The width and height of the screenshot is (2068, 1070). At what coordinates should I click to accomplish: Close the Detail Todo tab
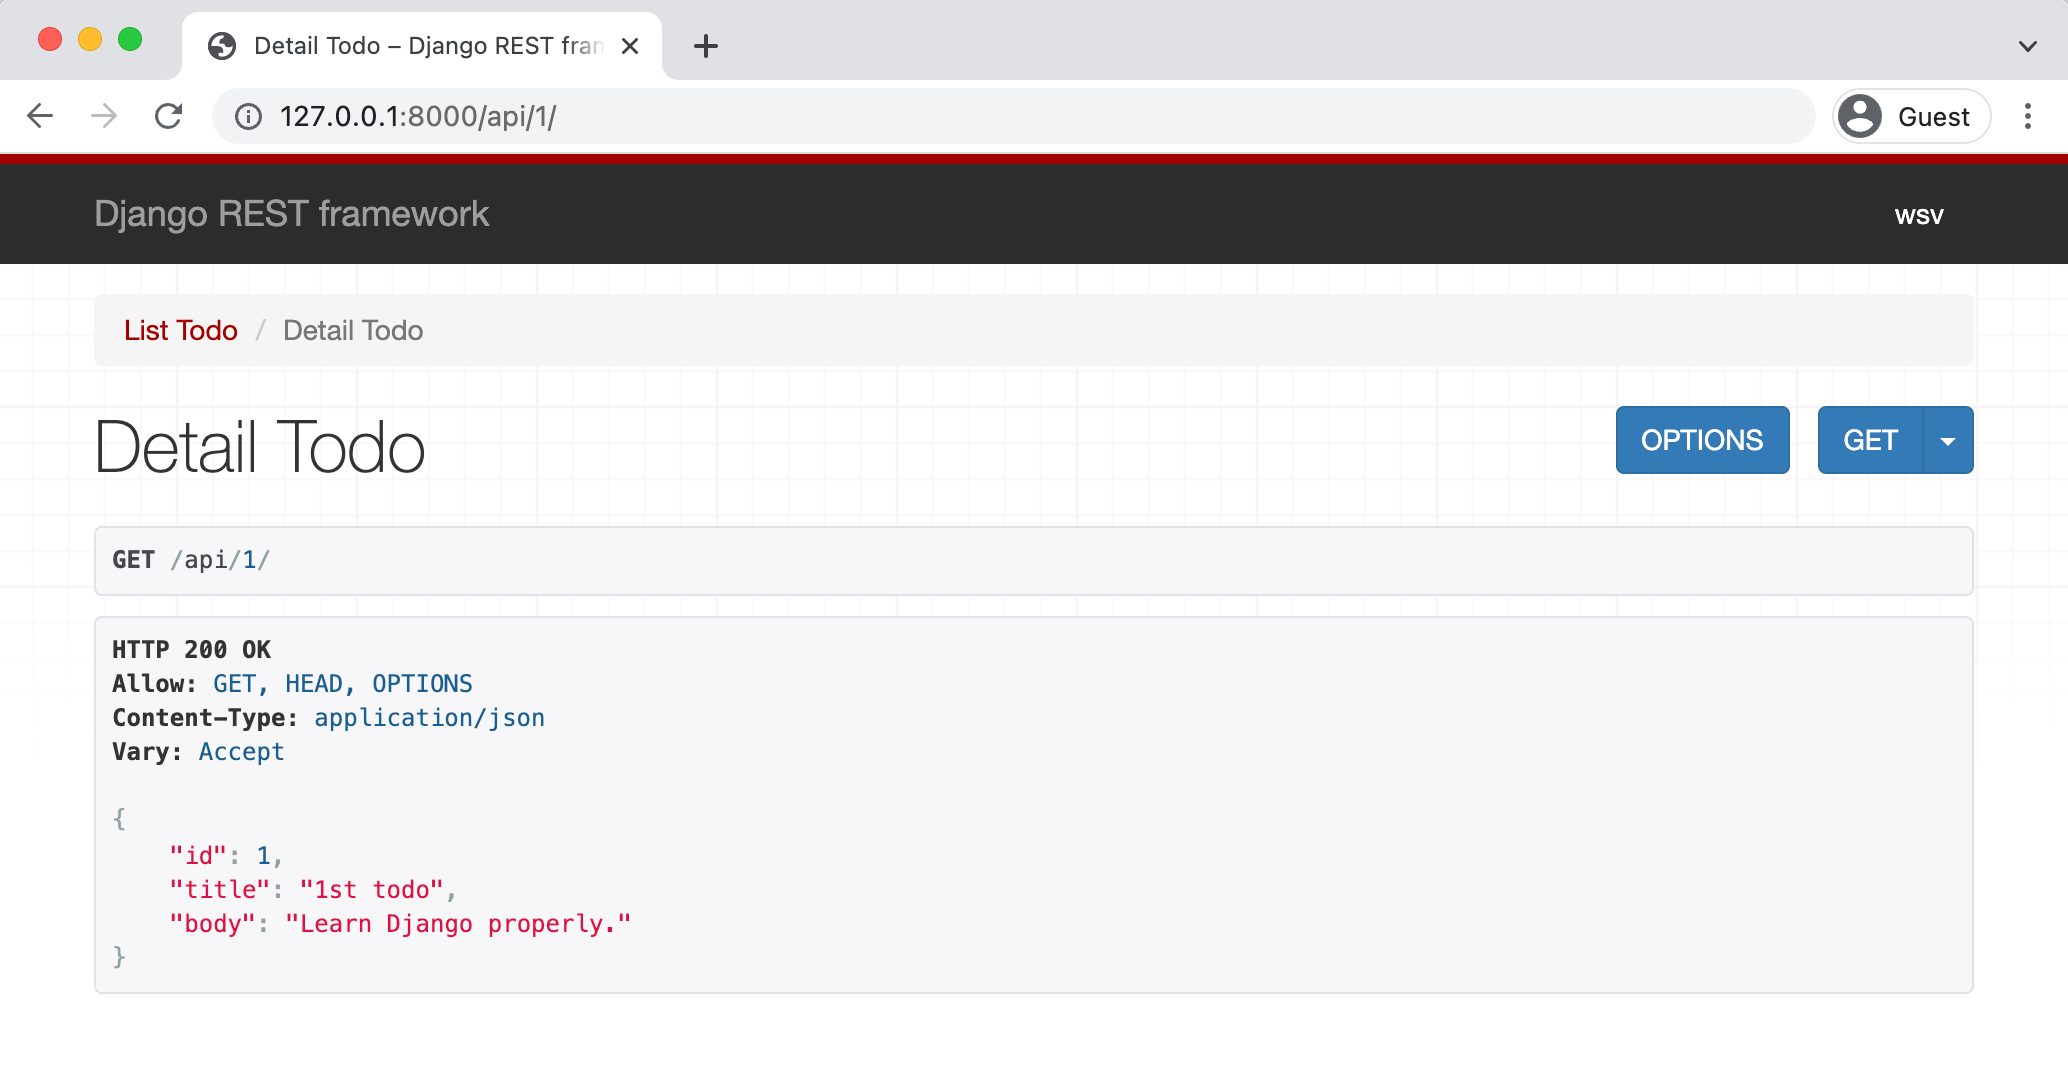[630, 46]
